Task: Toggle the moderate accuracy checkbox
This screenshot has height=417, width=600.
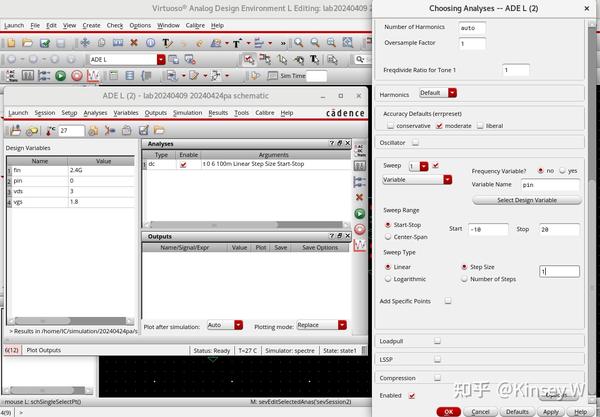Action: [x=439, y=125]
